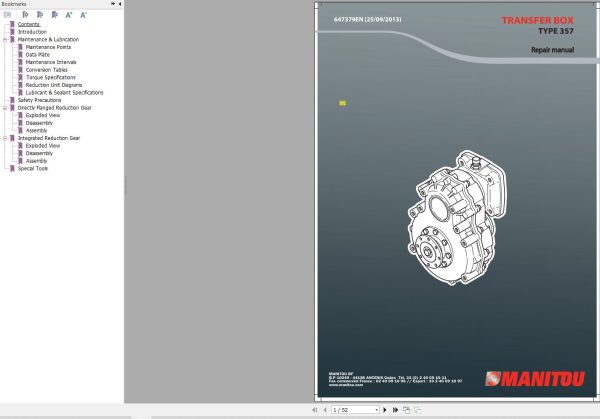This screenshot has height=419, width=600.
Task: Open the Introduction bookmark
Action: [32, 32]
